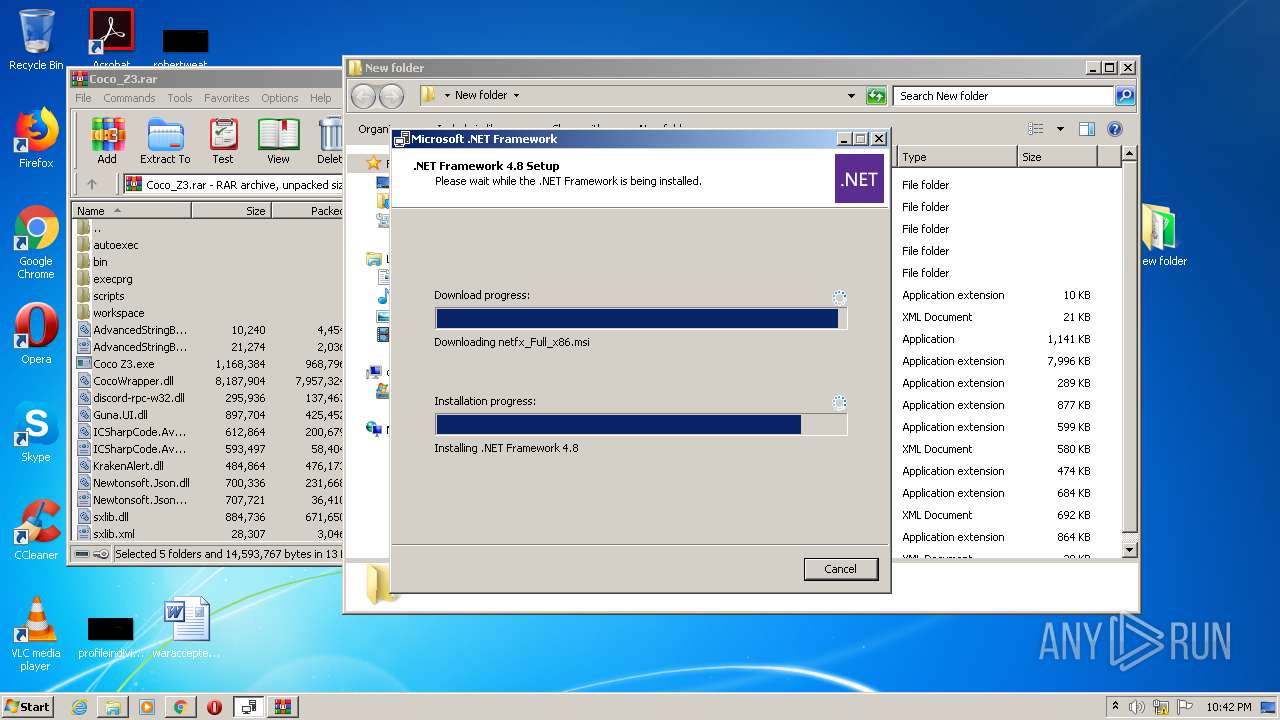Click in the Search New folder field
Image resolution: width=1280 pixels, height=720 pixels.
click(1003, 96)
